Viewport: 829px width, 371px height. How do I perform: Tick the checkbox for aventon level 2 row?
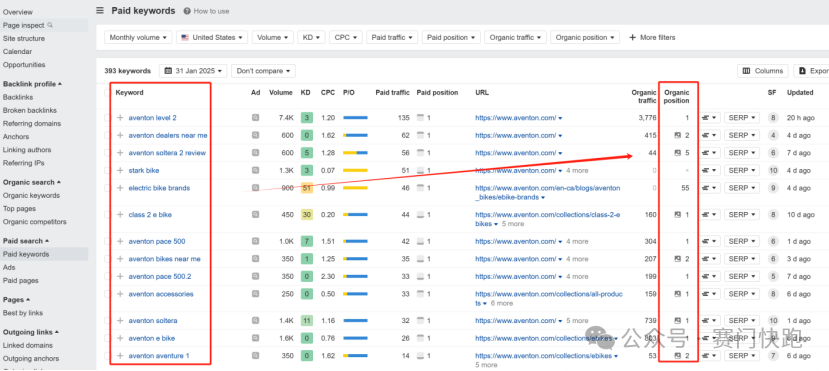(x=107, y=118)
